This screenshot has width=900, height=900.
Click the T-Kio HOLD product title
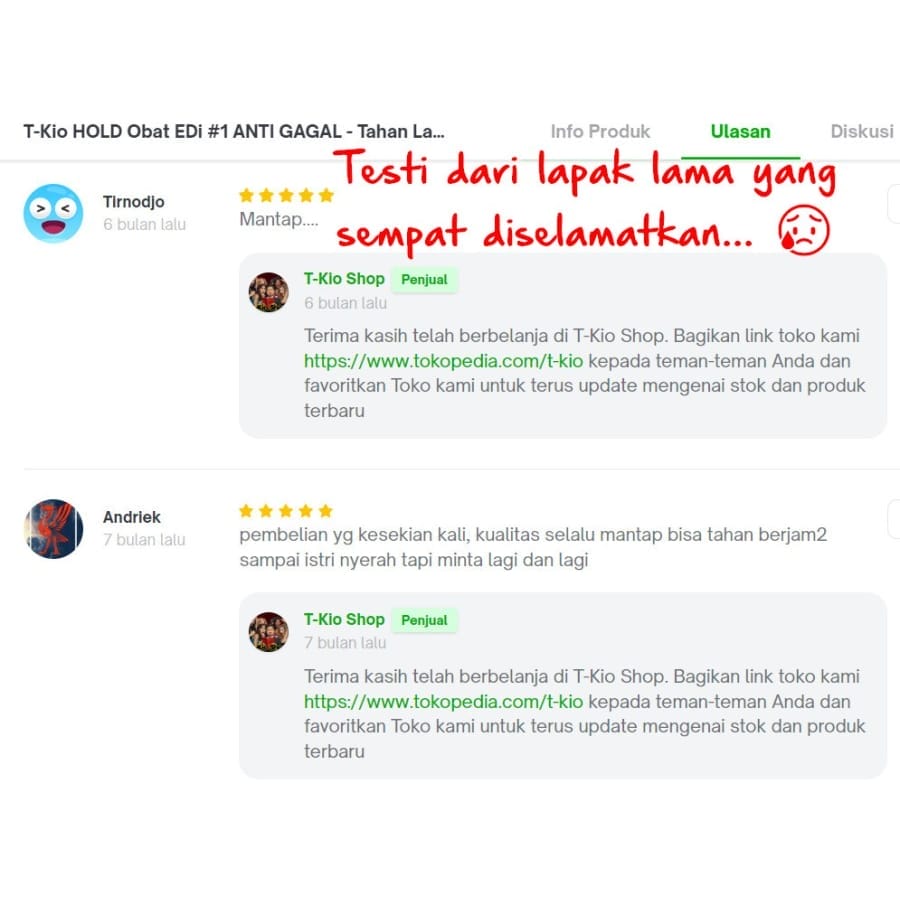pyautogui.click(x=234, y=131)
